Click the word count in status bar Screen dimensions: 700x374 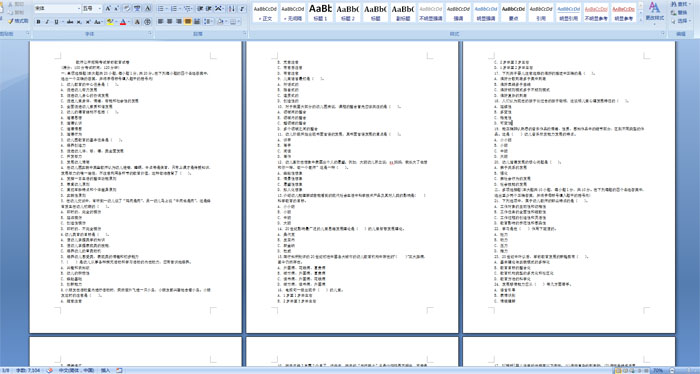28,370
